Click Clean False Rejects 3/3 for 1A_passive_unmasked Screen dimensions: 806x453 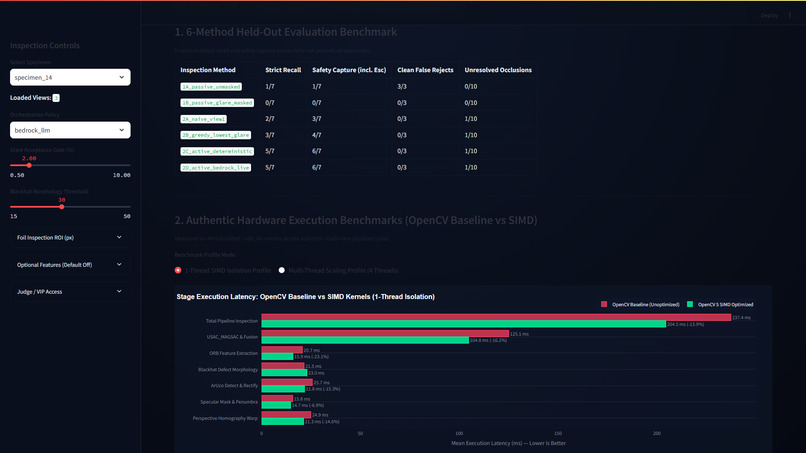[402, 86]
